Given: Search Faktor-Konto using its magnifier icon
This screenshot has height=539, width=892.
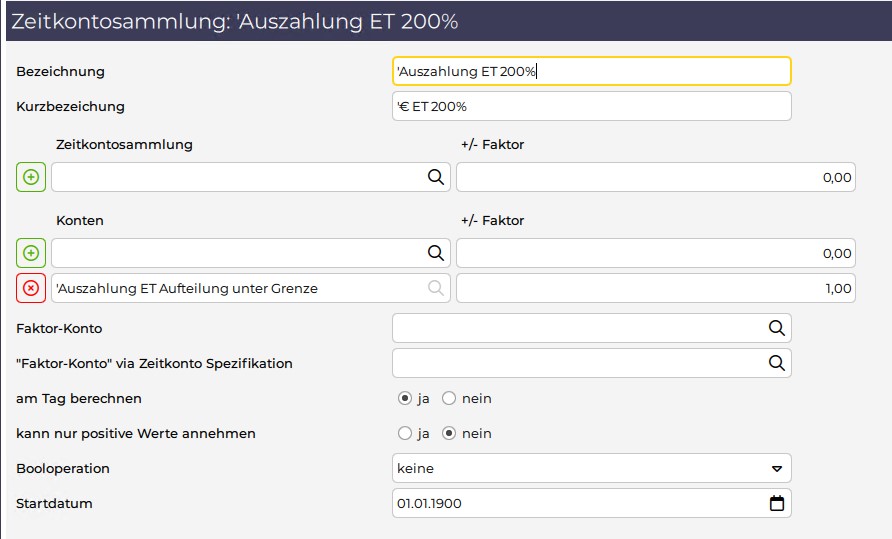Looking at the screenshot, I should 777,328.
